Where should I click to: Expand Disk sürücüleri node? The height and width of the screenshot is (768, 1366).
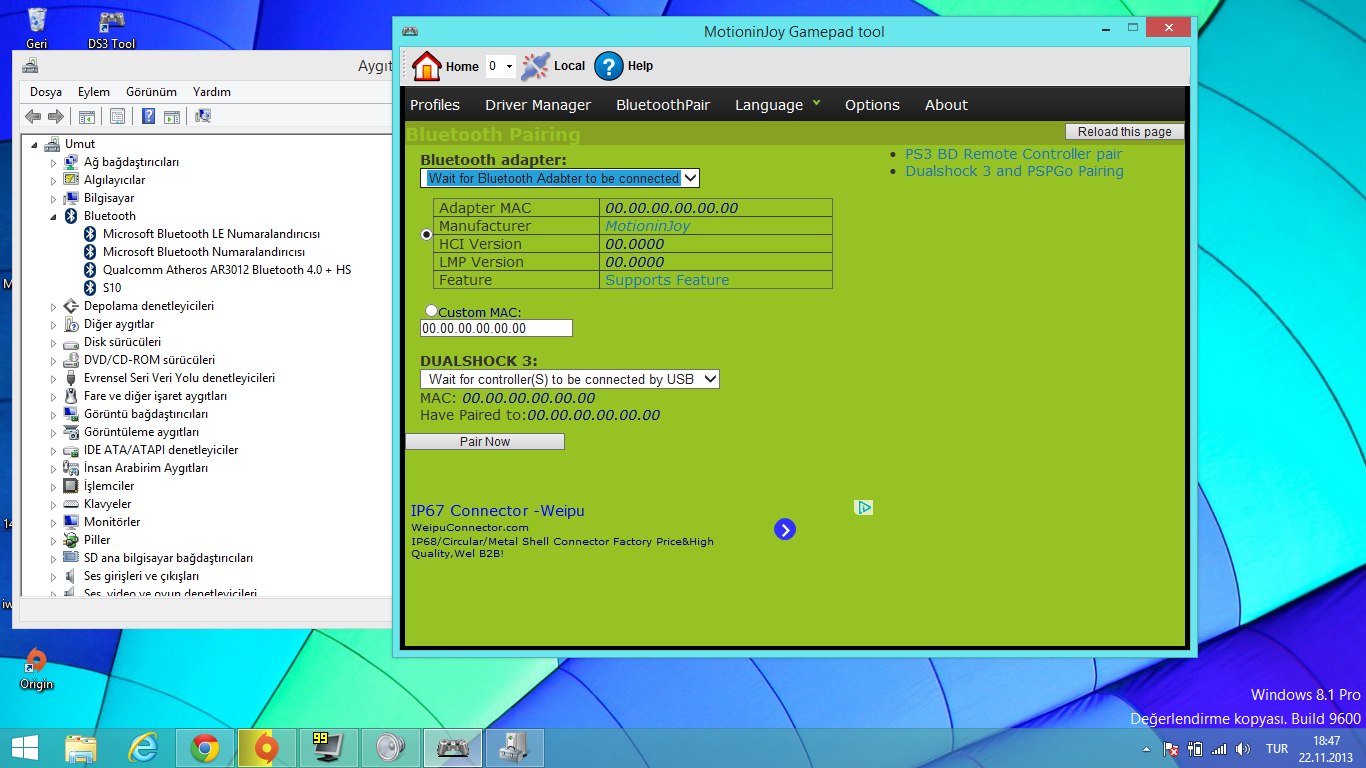54,342
